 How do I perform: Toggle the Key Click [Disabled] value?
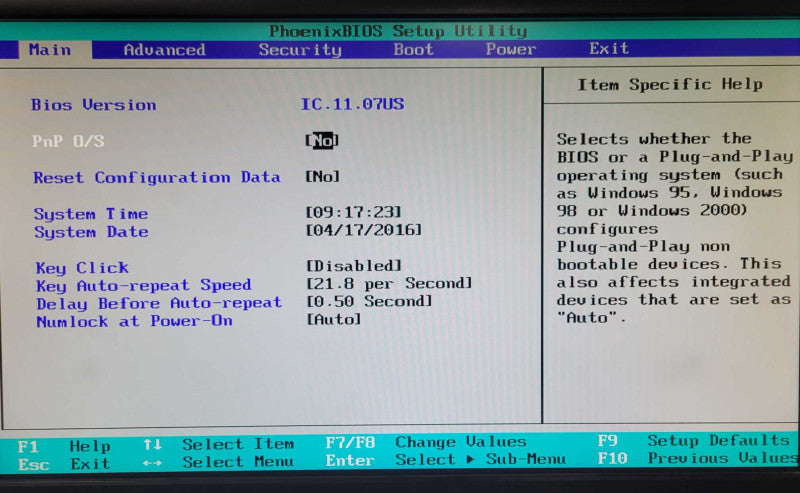point(354,266)
